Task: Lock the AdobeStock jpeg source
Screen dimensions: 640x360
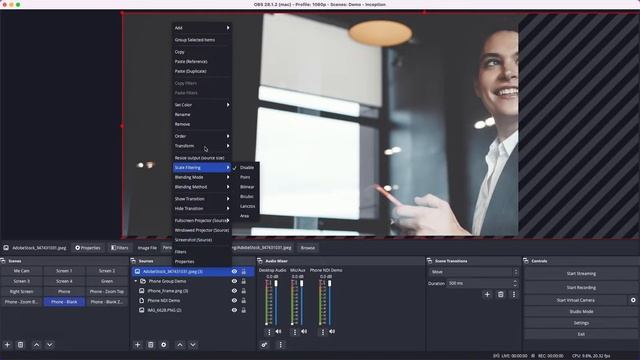Action: click(244, 271)
